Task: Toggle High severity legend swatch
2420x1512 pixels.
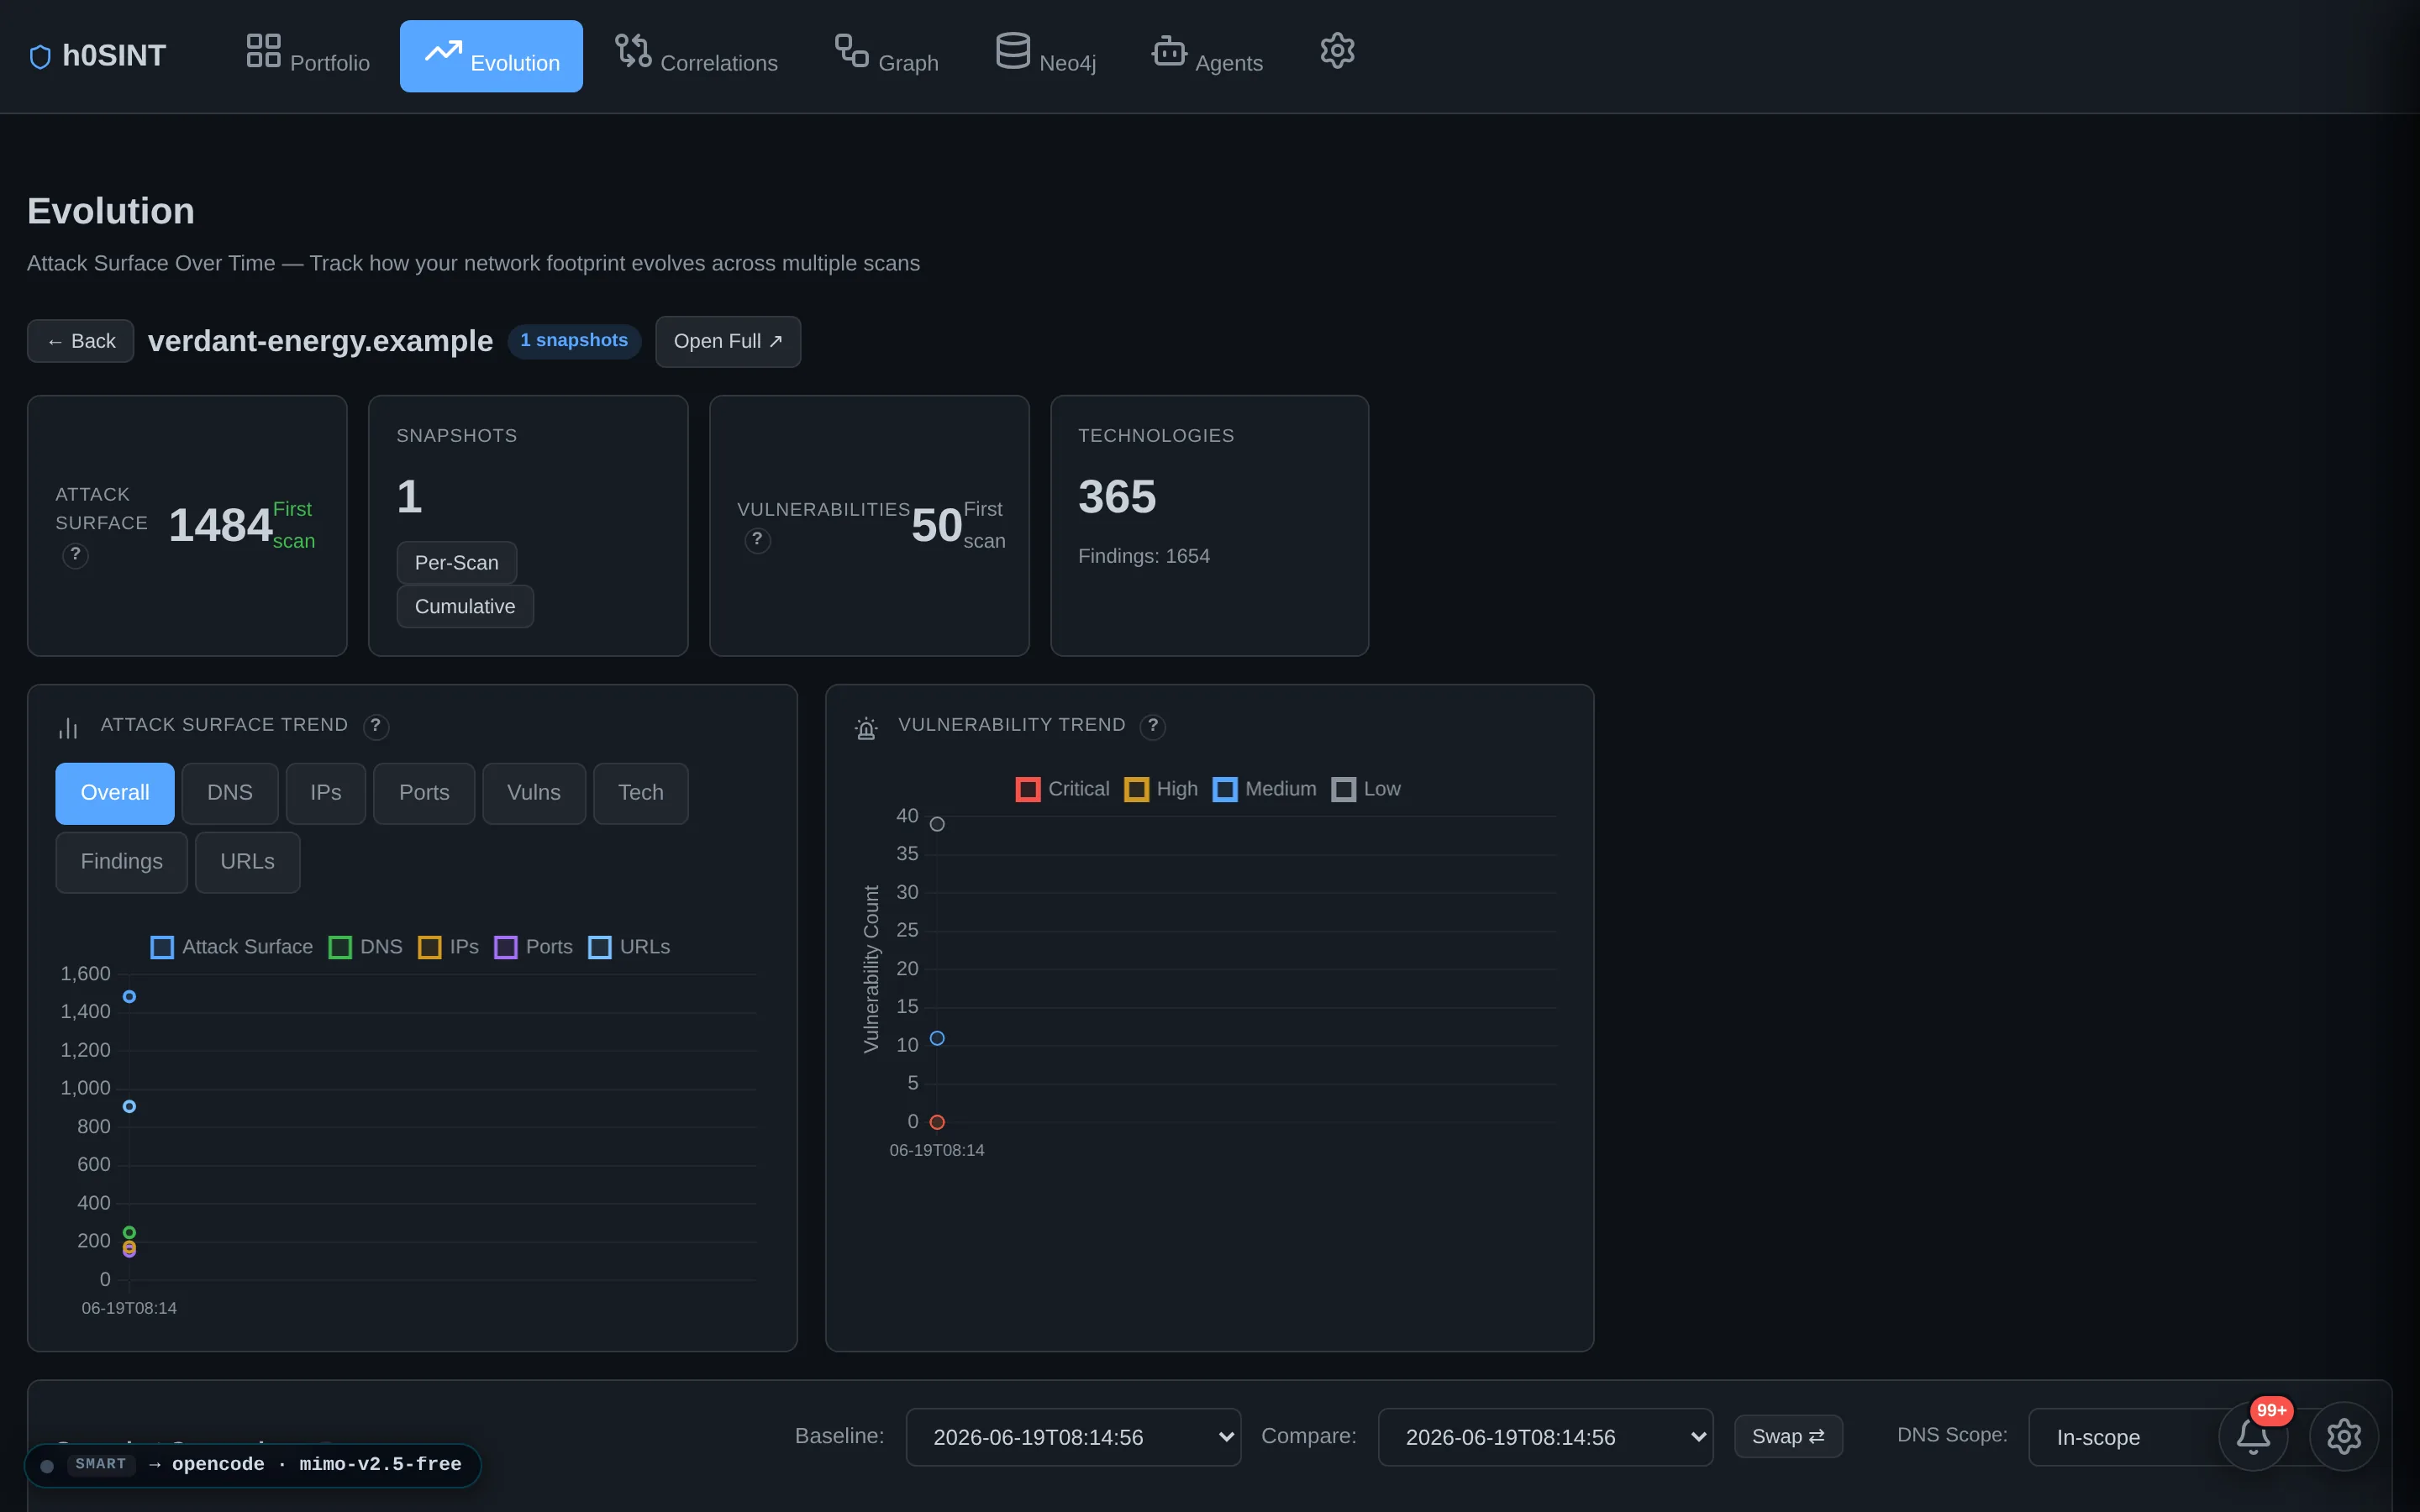Action: pyautogui.click(x=1137, y=790)
